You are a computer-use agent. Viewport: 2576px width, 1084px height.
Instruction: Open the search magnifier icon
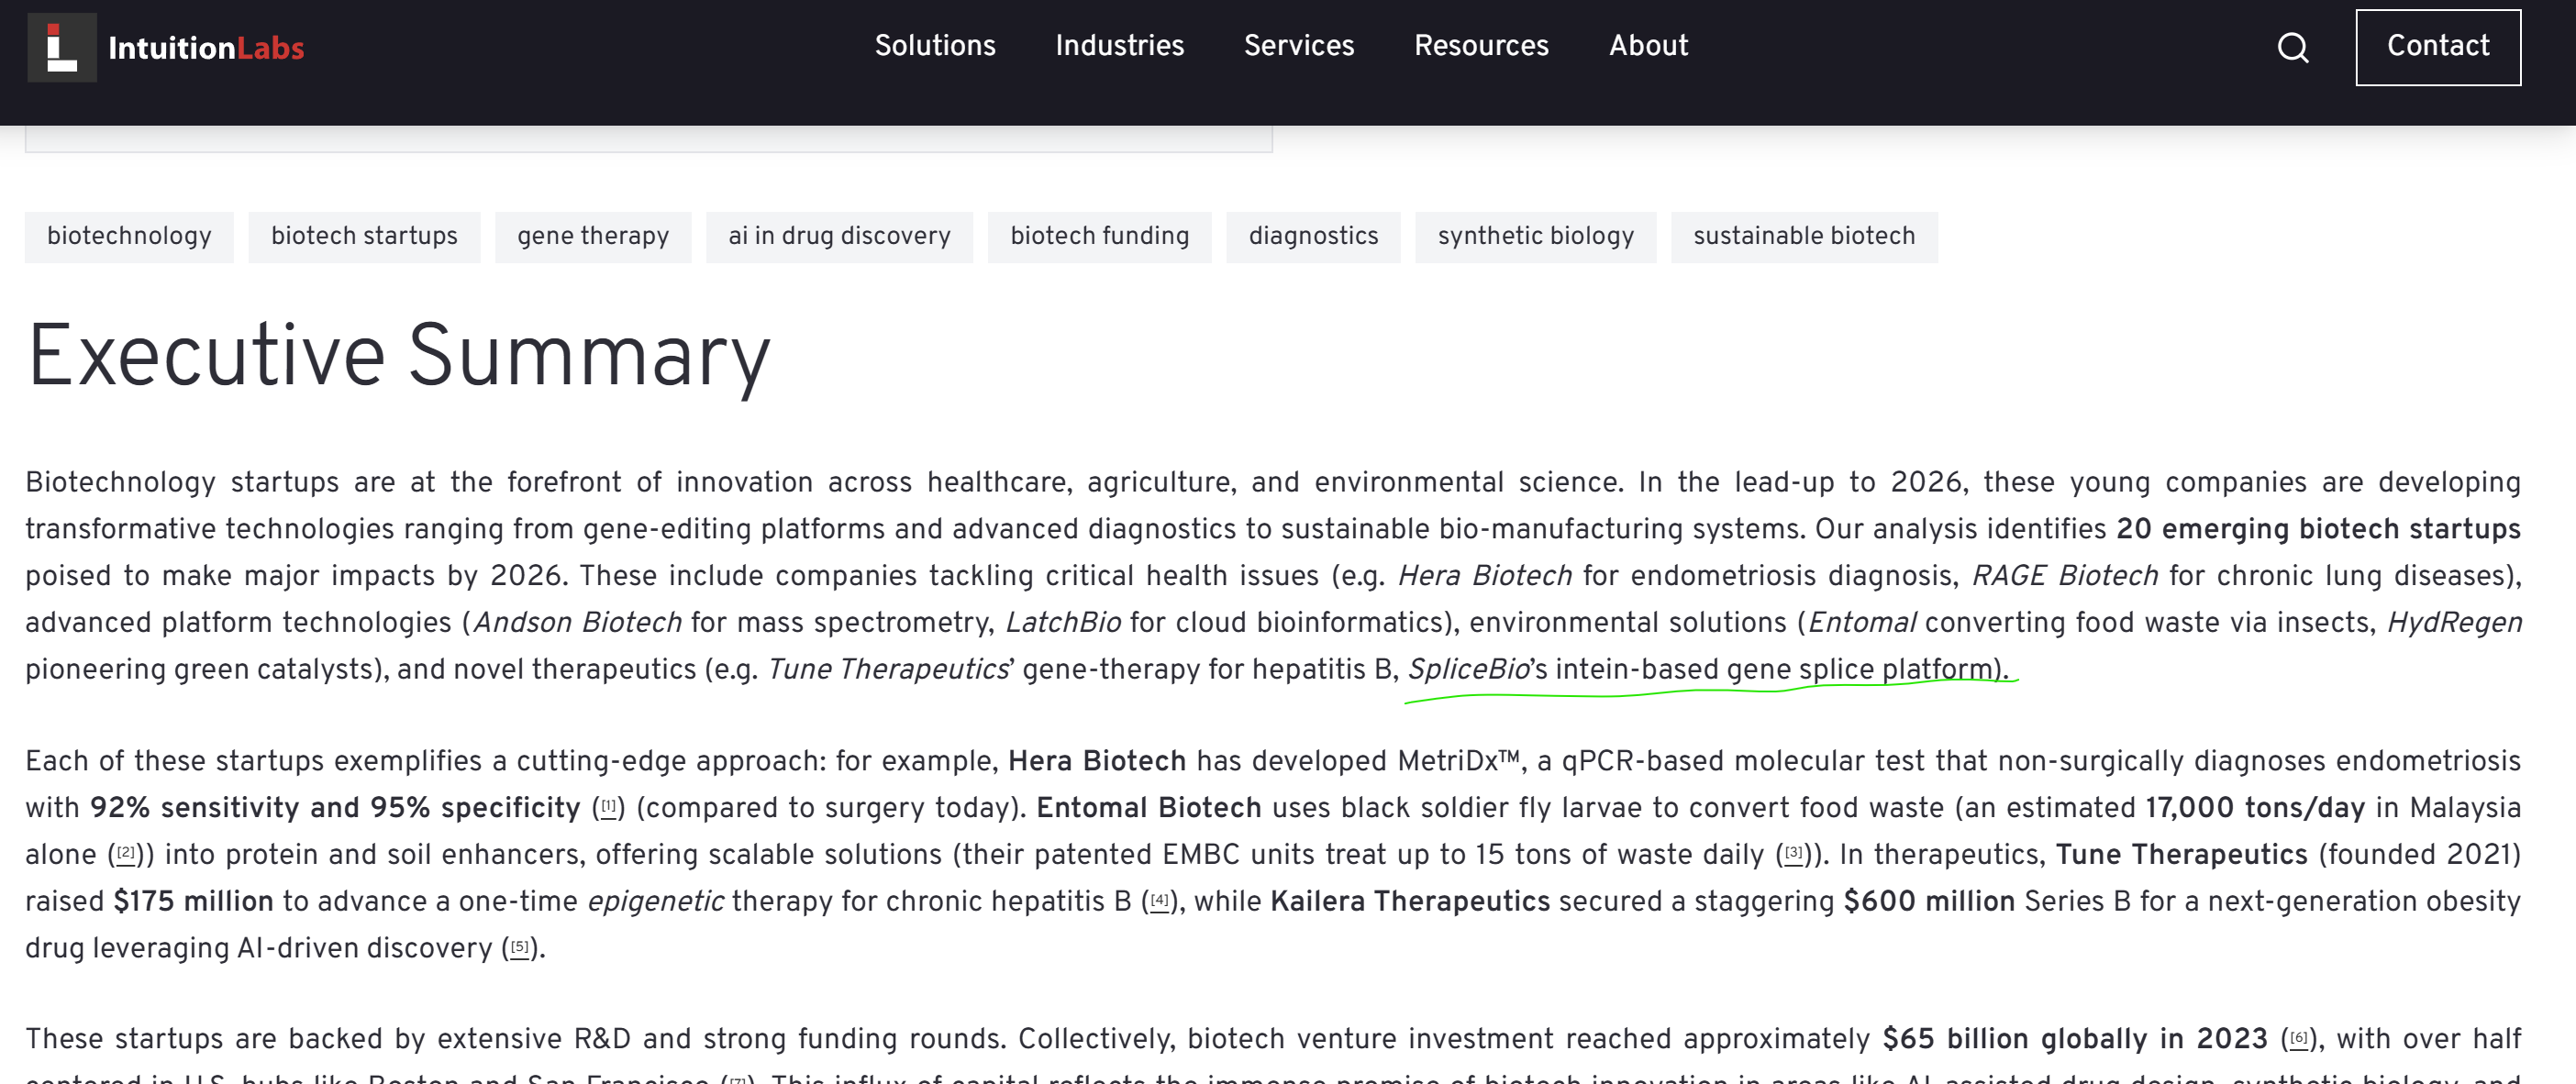(x=2293, y=47)
